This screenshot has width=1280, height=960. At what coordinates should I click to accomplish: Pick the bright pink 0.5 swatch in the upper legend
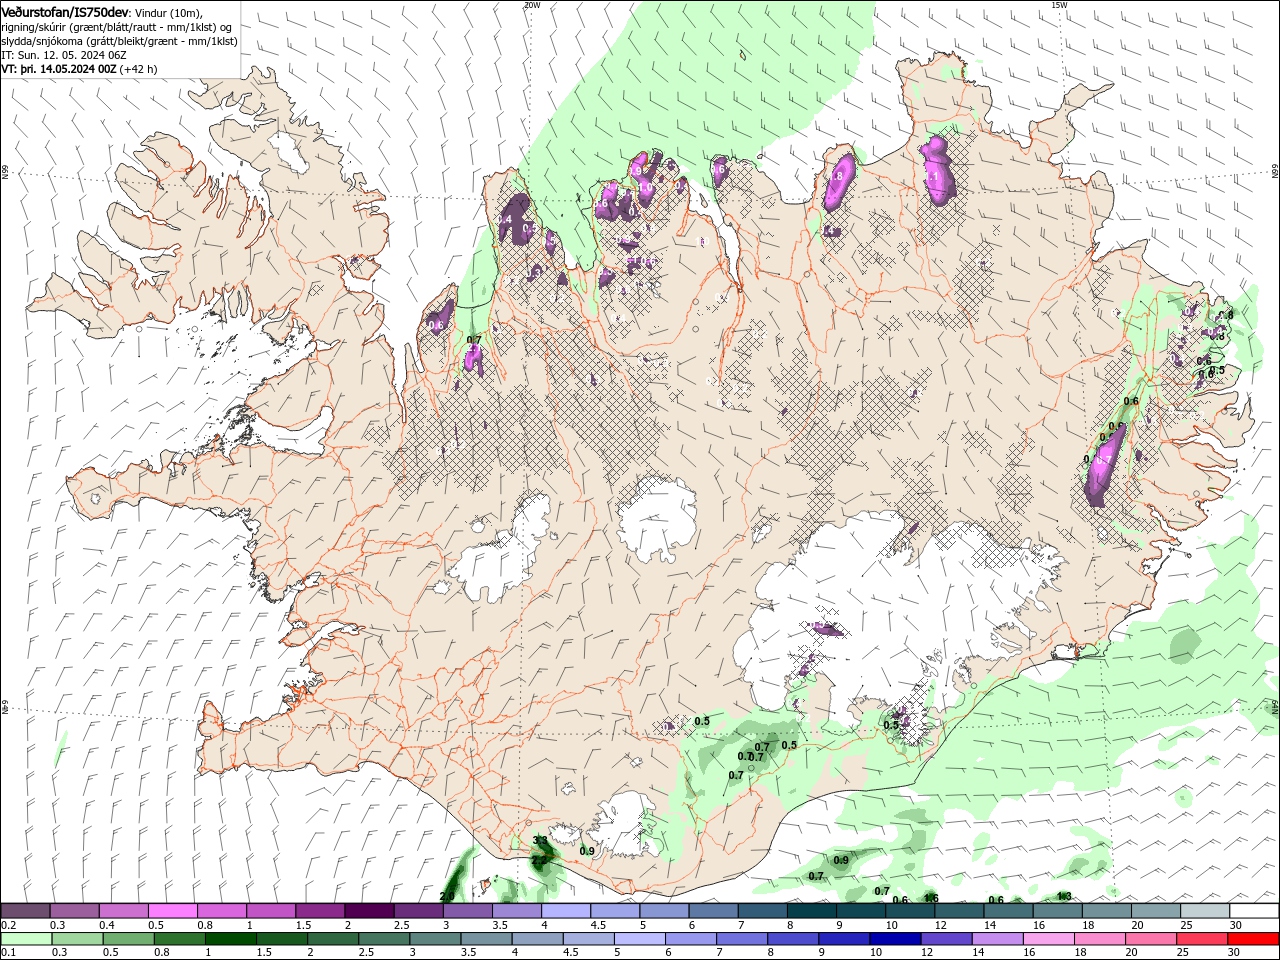pyautogui.click(x=173, y=911)
